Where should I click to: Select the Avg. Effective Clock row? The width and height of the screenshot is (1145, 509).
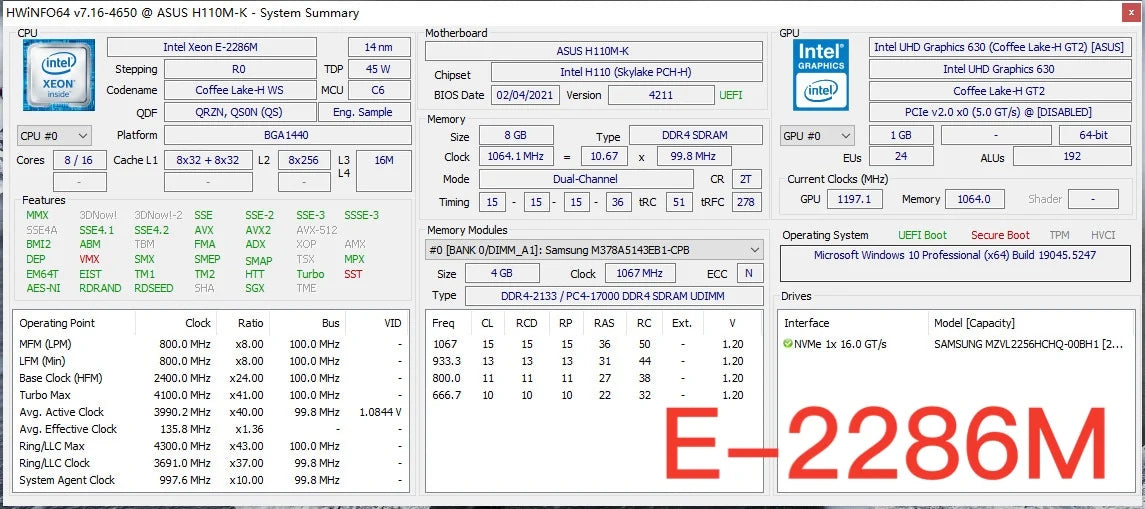211,429
